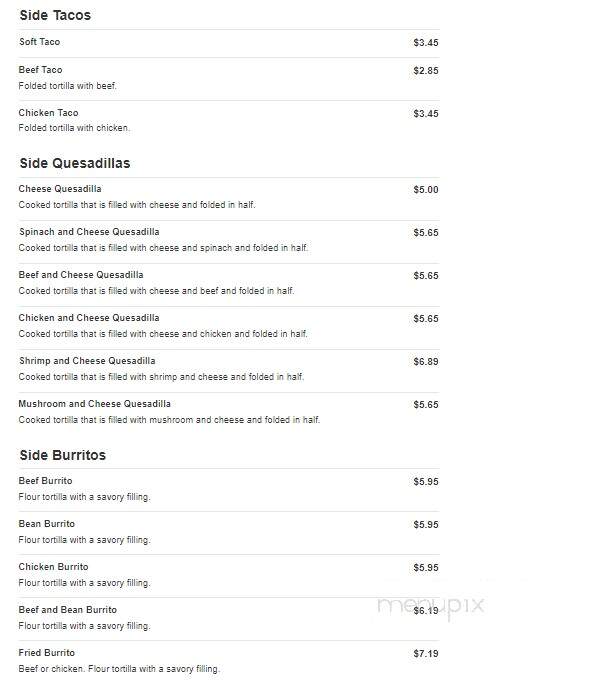610x688 pixels.
Task: Click the menupix watermark logo
Action: pos(431,607)
